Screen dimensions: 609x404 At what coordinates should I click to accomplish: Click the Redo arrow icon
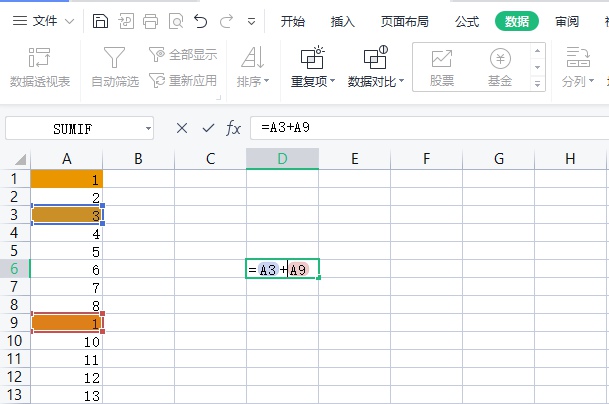[x=226, y=21]
